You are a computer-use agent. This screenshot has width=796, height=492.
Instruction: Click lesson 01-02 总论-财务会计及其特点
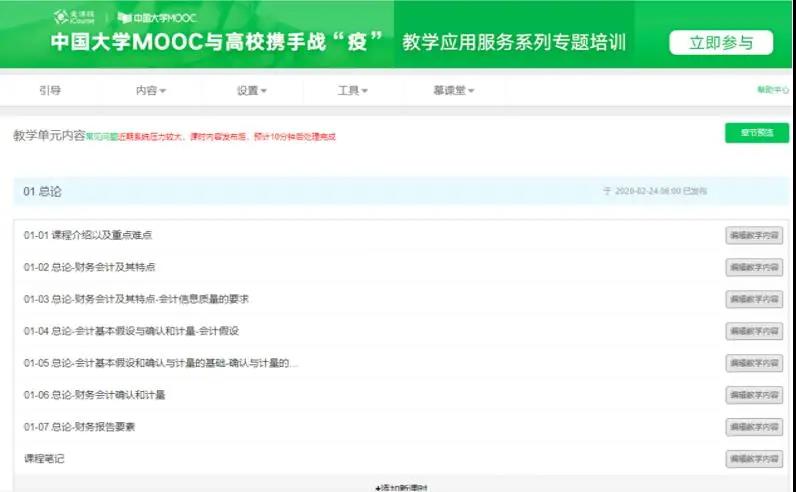pos(89,267)
